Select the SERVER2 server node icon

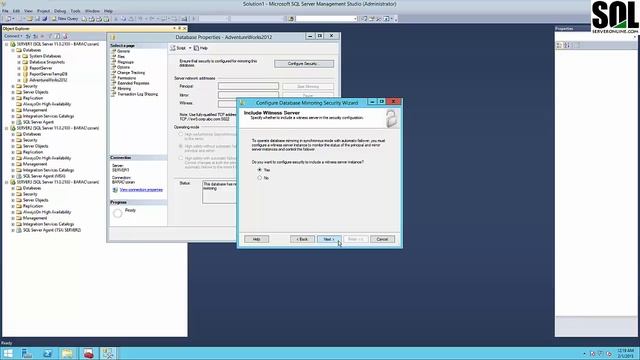pyautogui.click(x=13, y=128)
